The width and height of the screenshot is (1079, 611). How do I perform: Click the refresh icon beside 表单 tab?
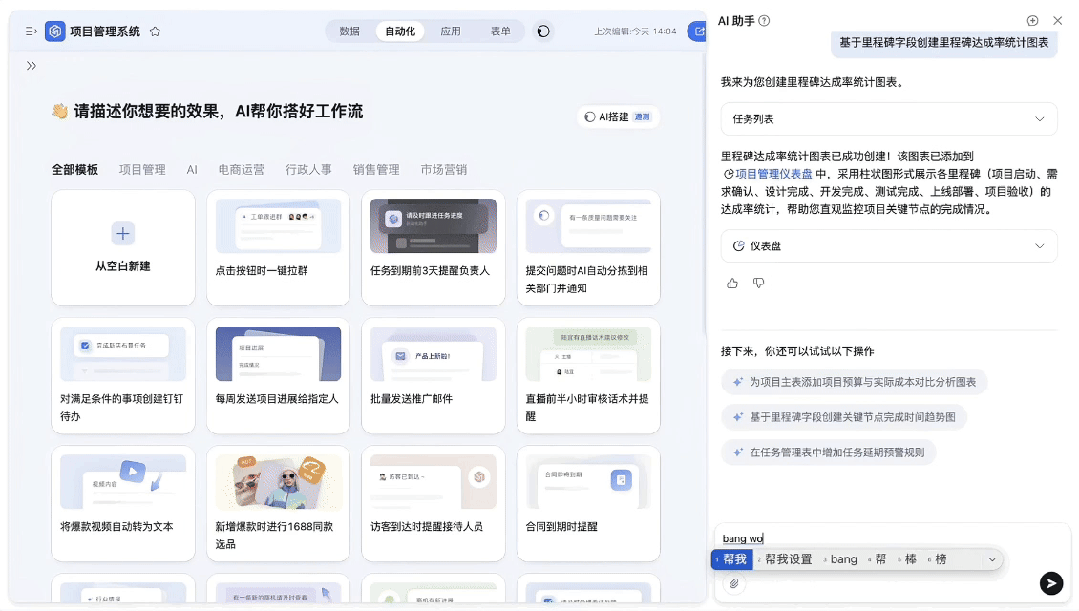tap(543, 31)
